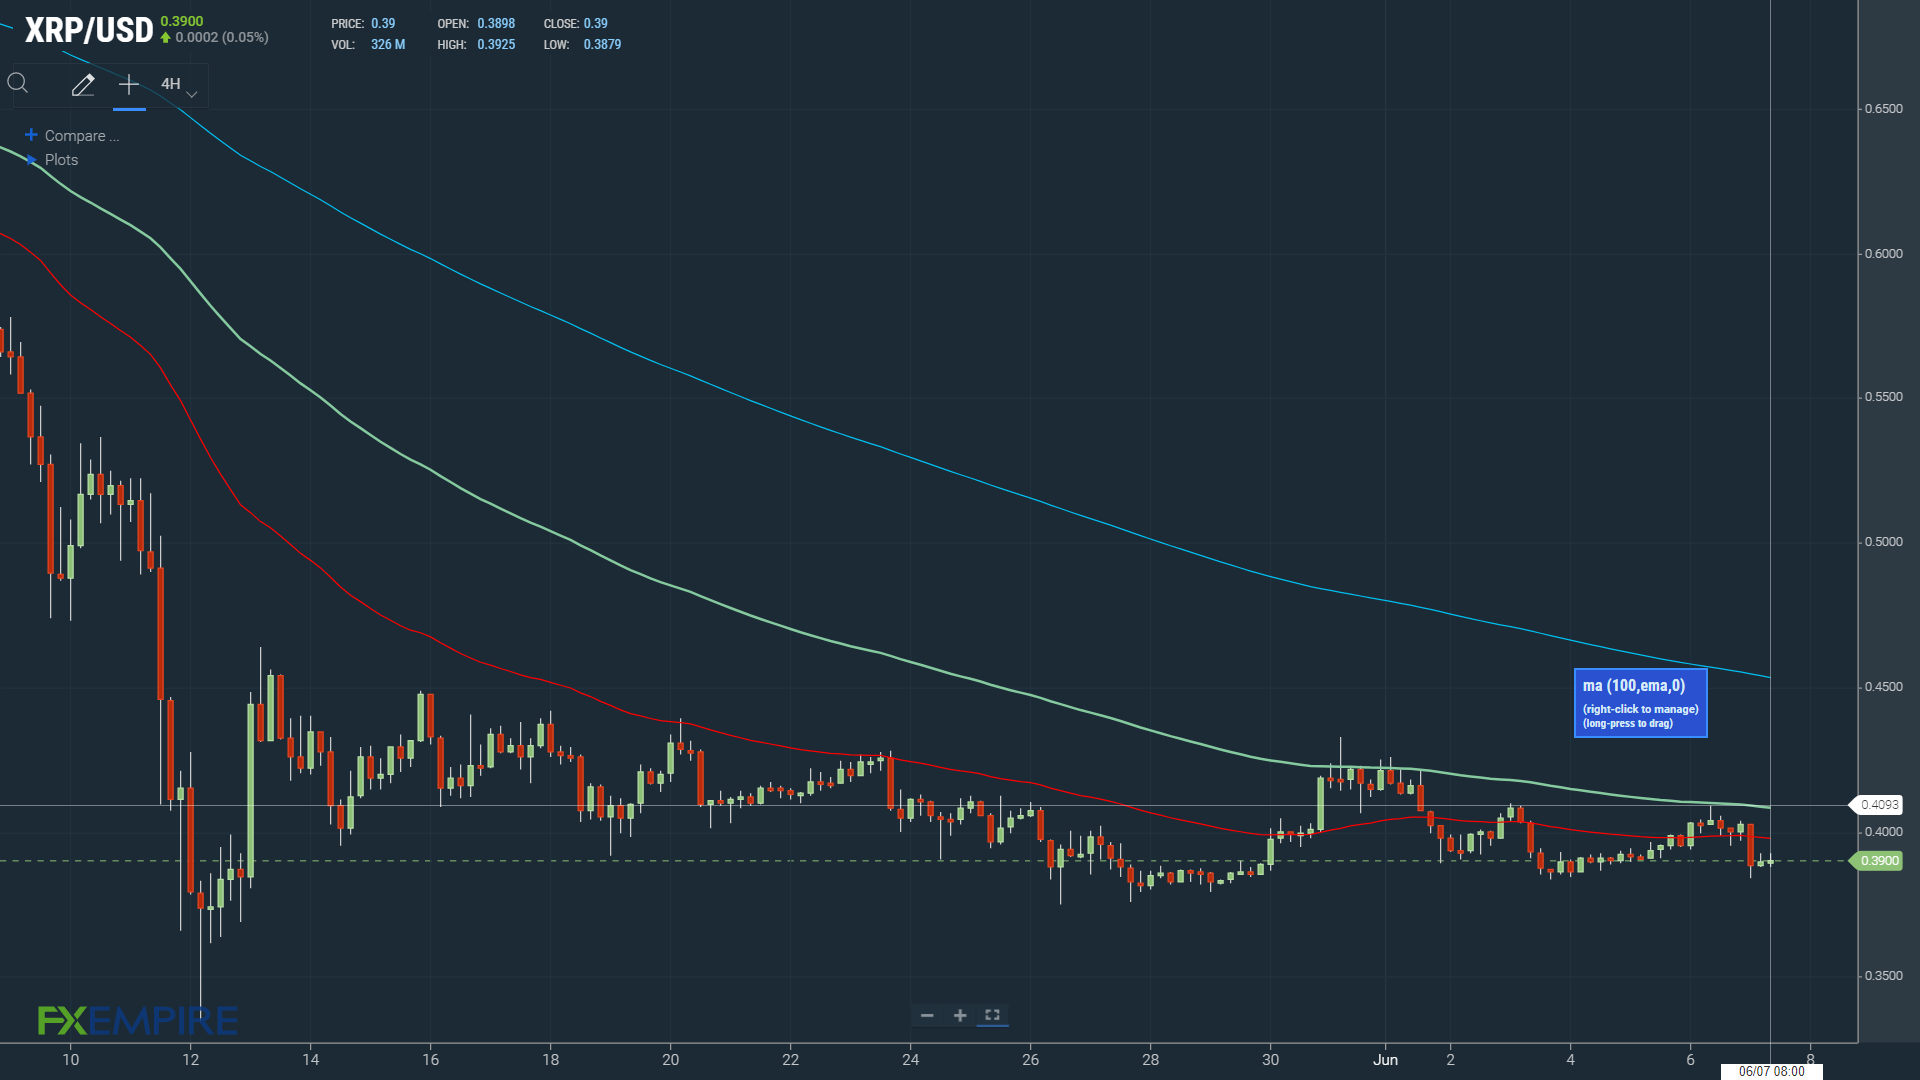Click the 06/07 08:00 date label

click(x=1771, y=1071)
